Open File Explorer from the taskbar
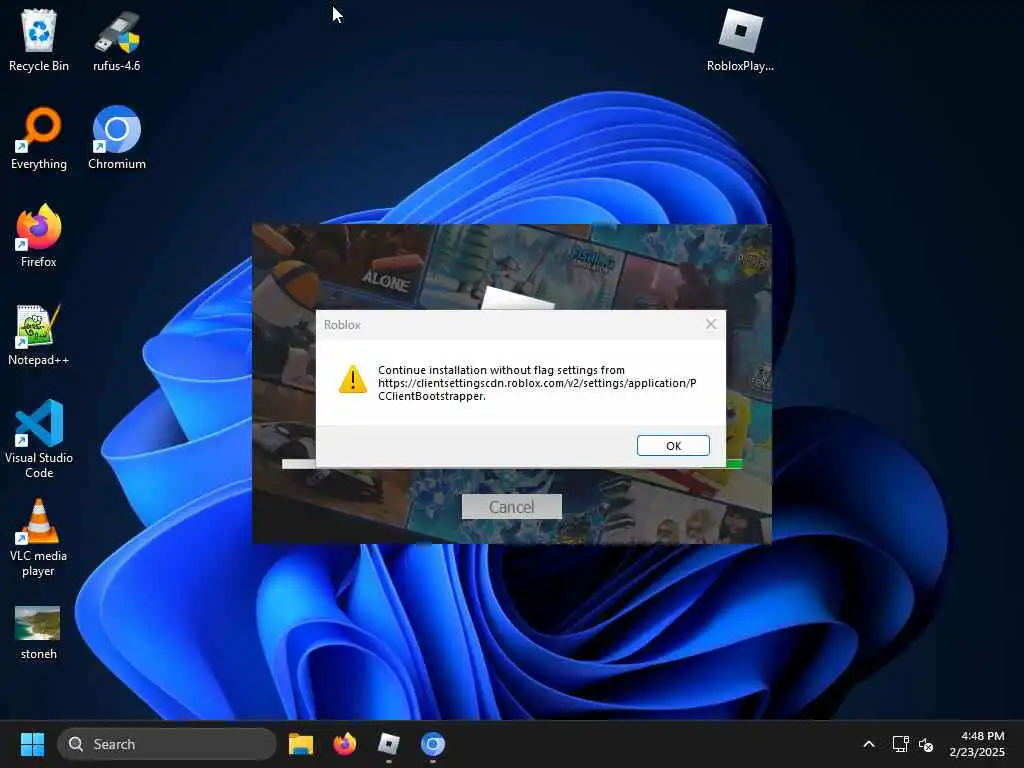The image size is (1024, 768). [301, 744]
